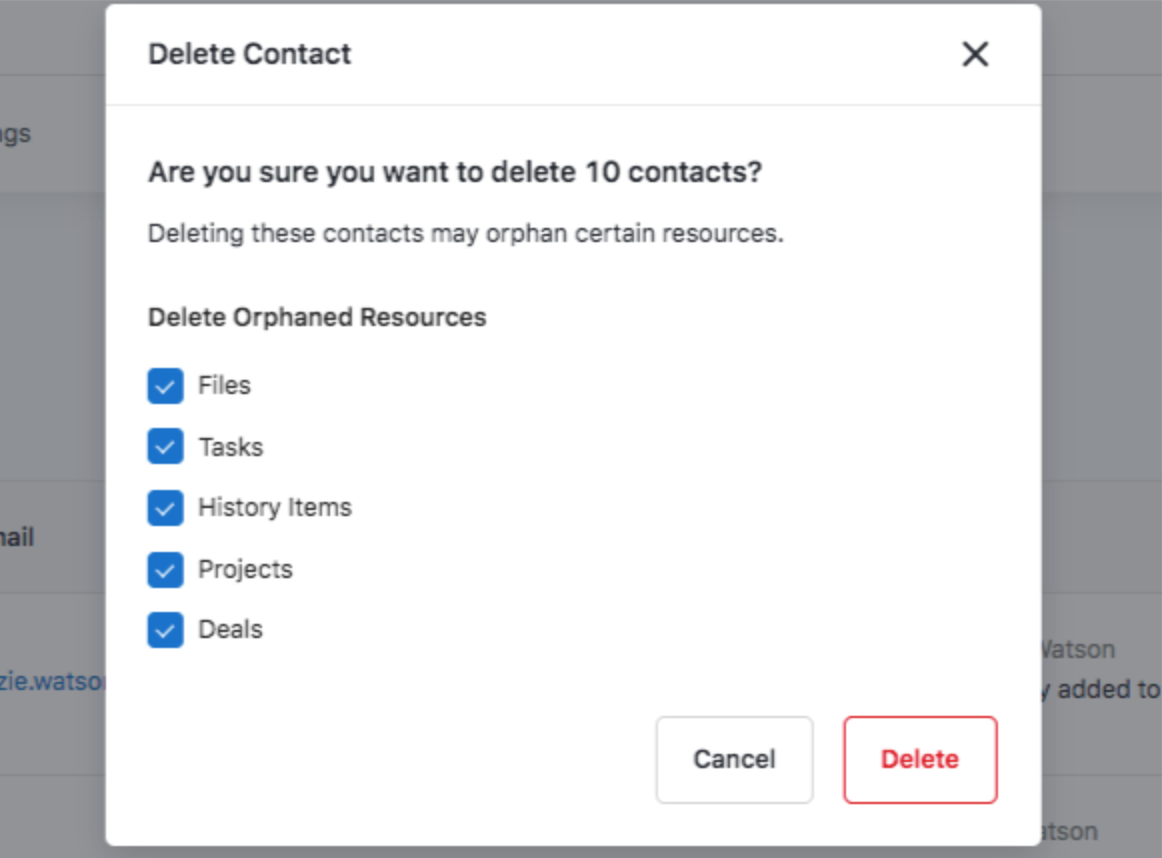Click the "Files" label text
Viewport: 1162px width, 858px height.
[224, 386]
